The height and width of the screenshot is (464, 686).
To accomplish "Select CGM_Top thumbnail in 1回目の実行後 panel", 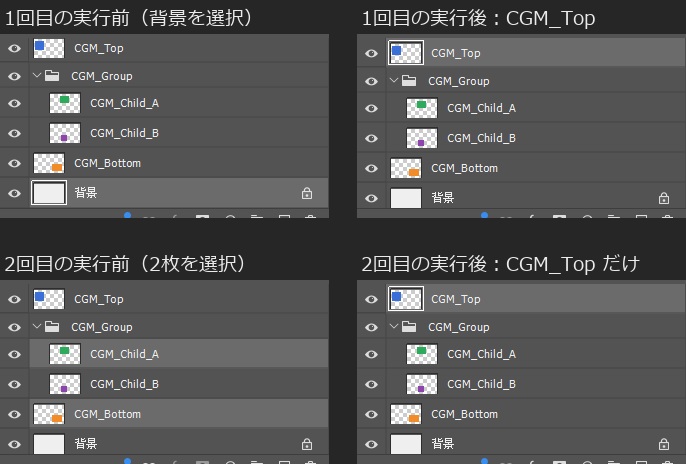I will point(406,53).
